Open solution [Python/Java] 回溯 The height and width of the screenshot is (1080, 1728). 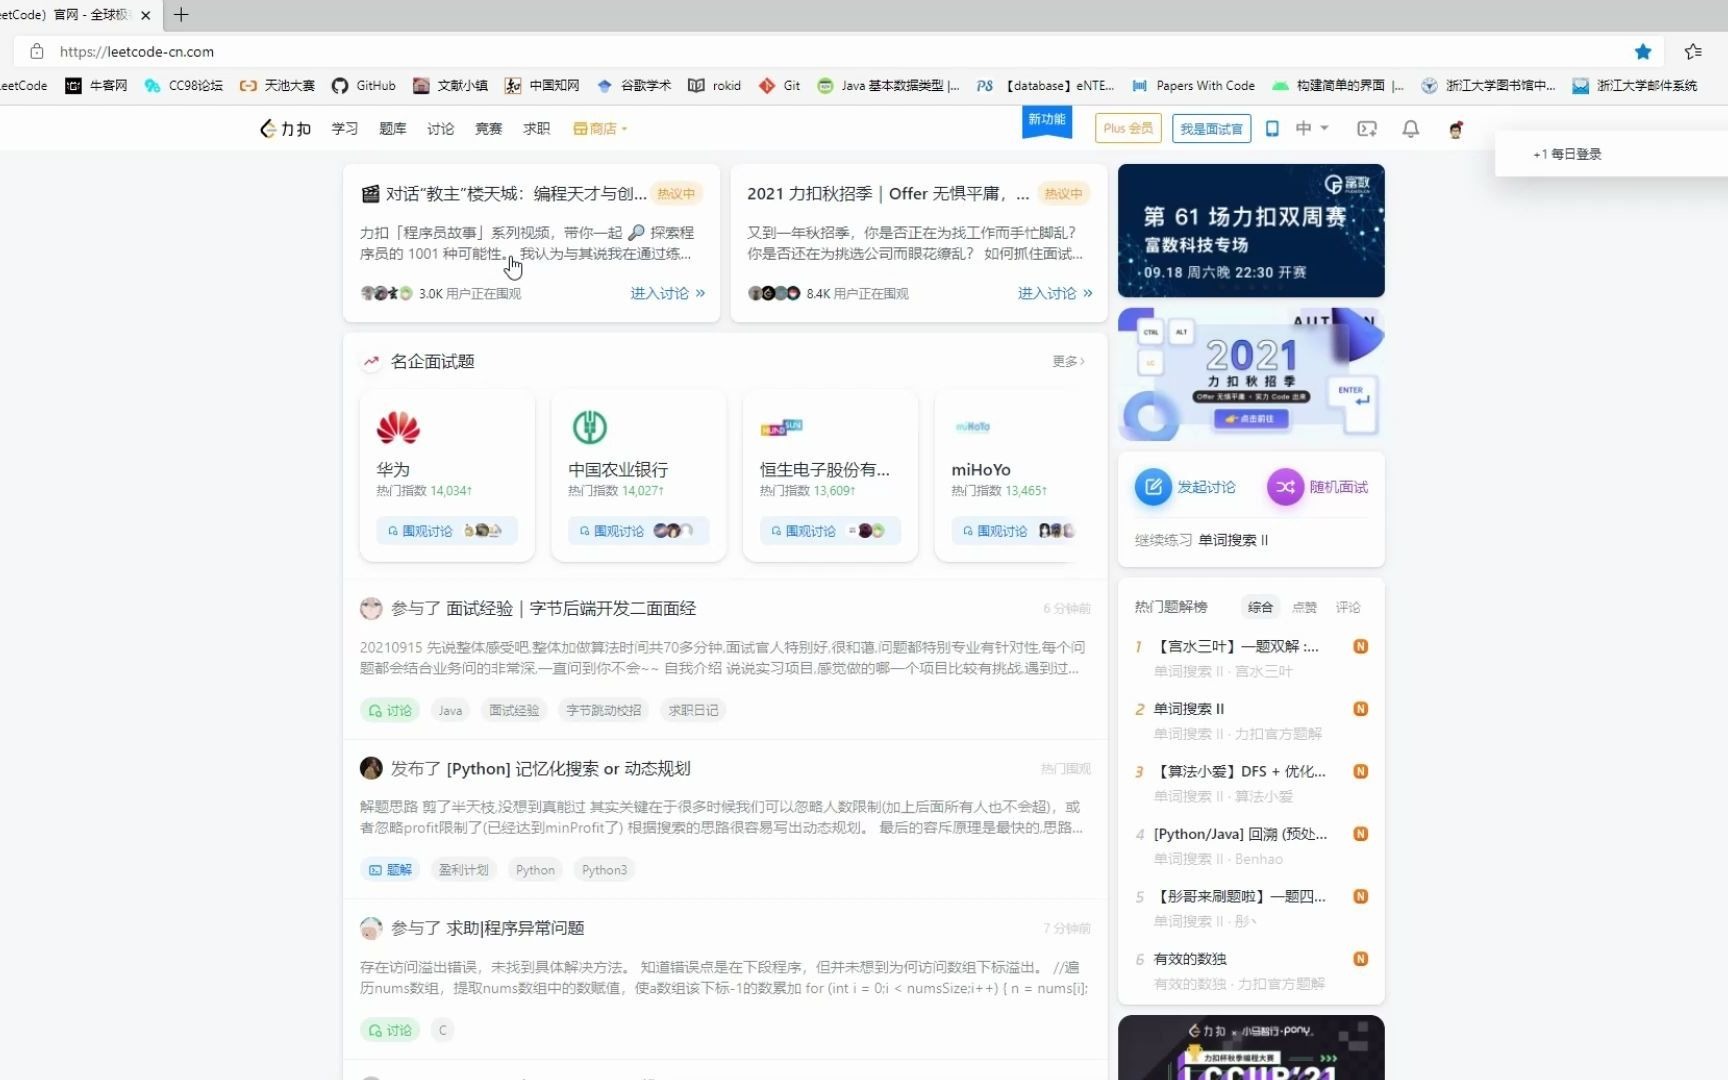(x=1240, y=834)
